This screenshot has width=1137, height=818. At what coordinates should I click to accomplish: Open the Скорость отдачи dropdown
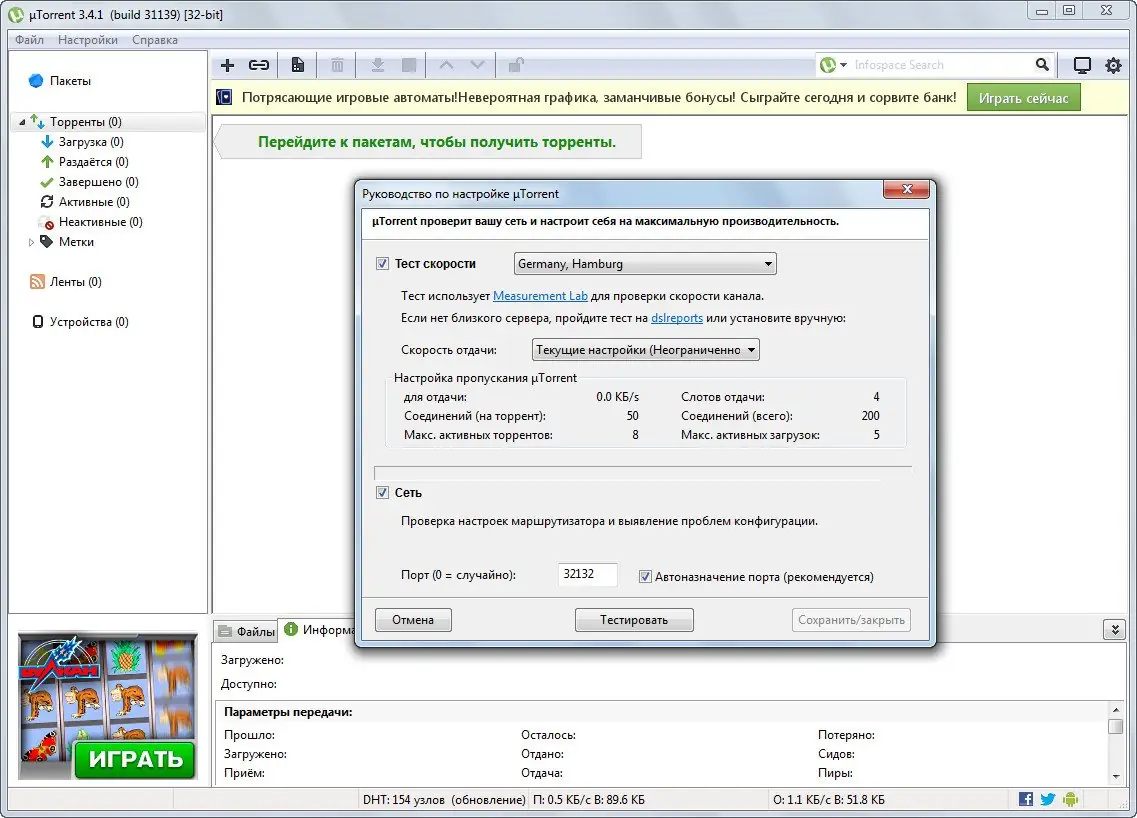[x=645, y=350]
